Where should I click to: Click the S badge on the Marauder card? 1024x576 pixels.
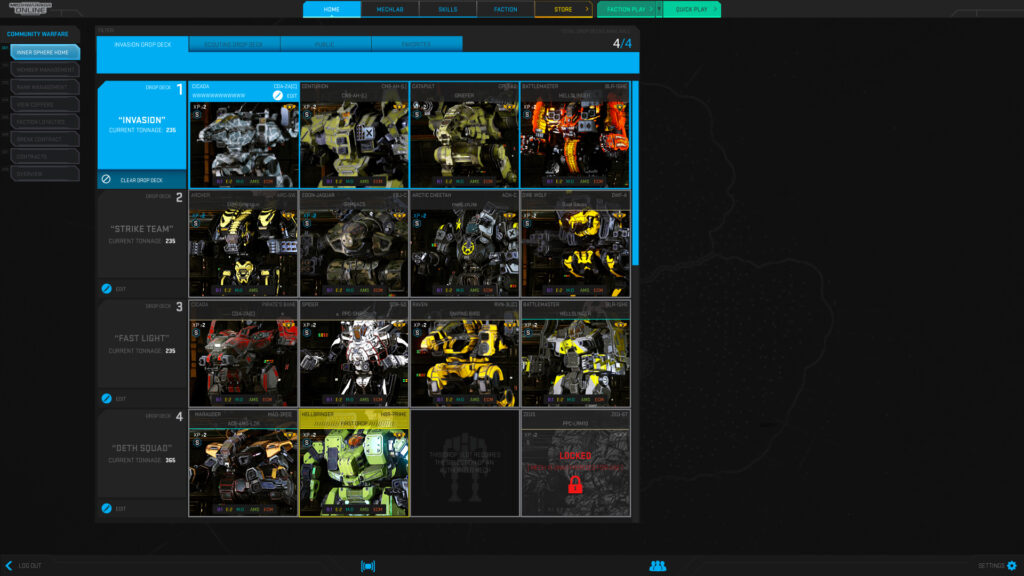pos(197,443)
